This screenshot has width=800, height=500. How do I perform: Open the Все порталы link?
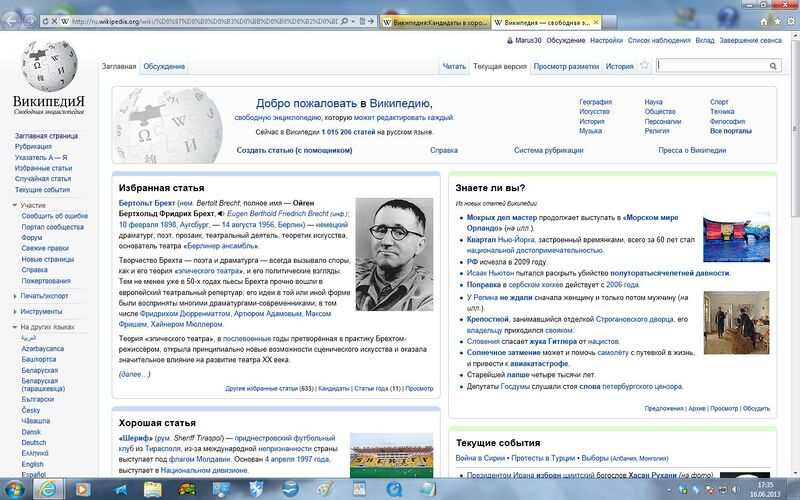[731, 131]
